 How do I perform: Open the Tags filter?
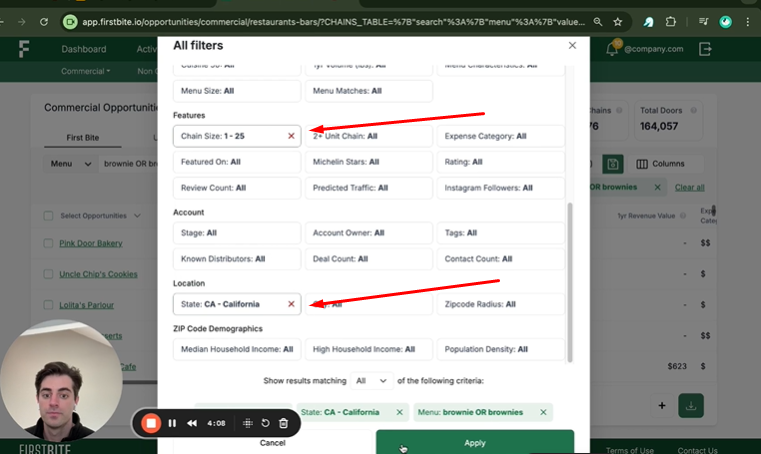click(501, 233)
